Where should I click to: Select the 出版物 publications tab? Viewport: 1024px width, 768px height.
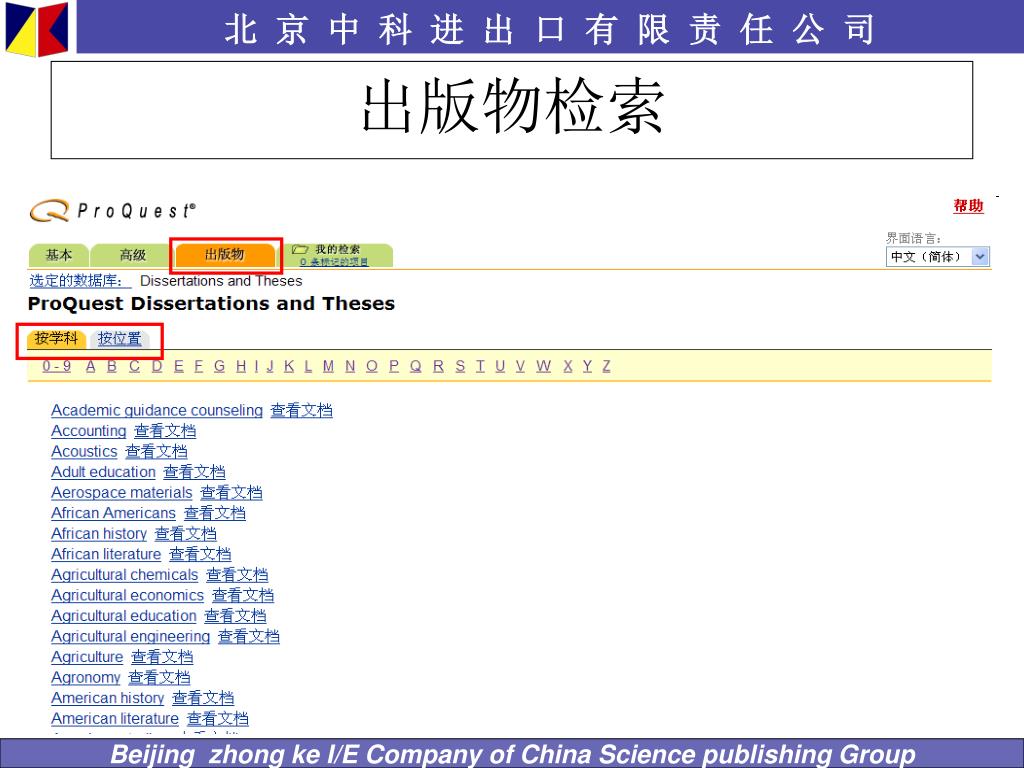coord(225,255)
